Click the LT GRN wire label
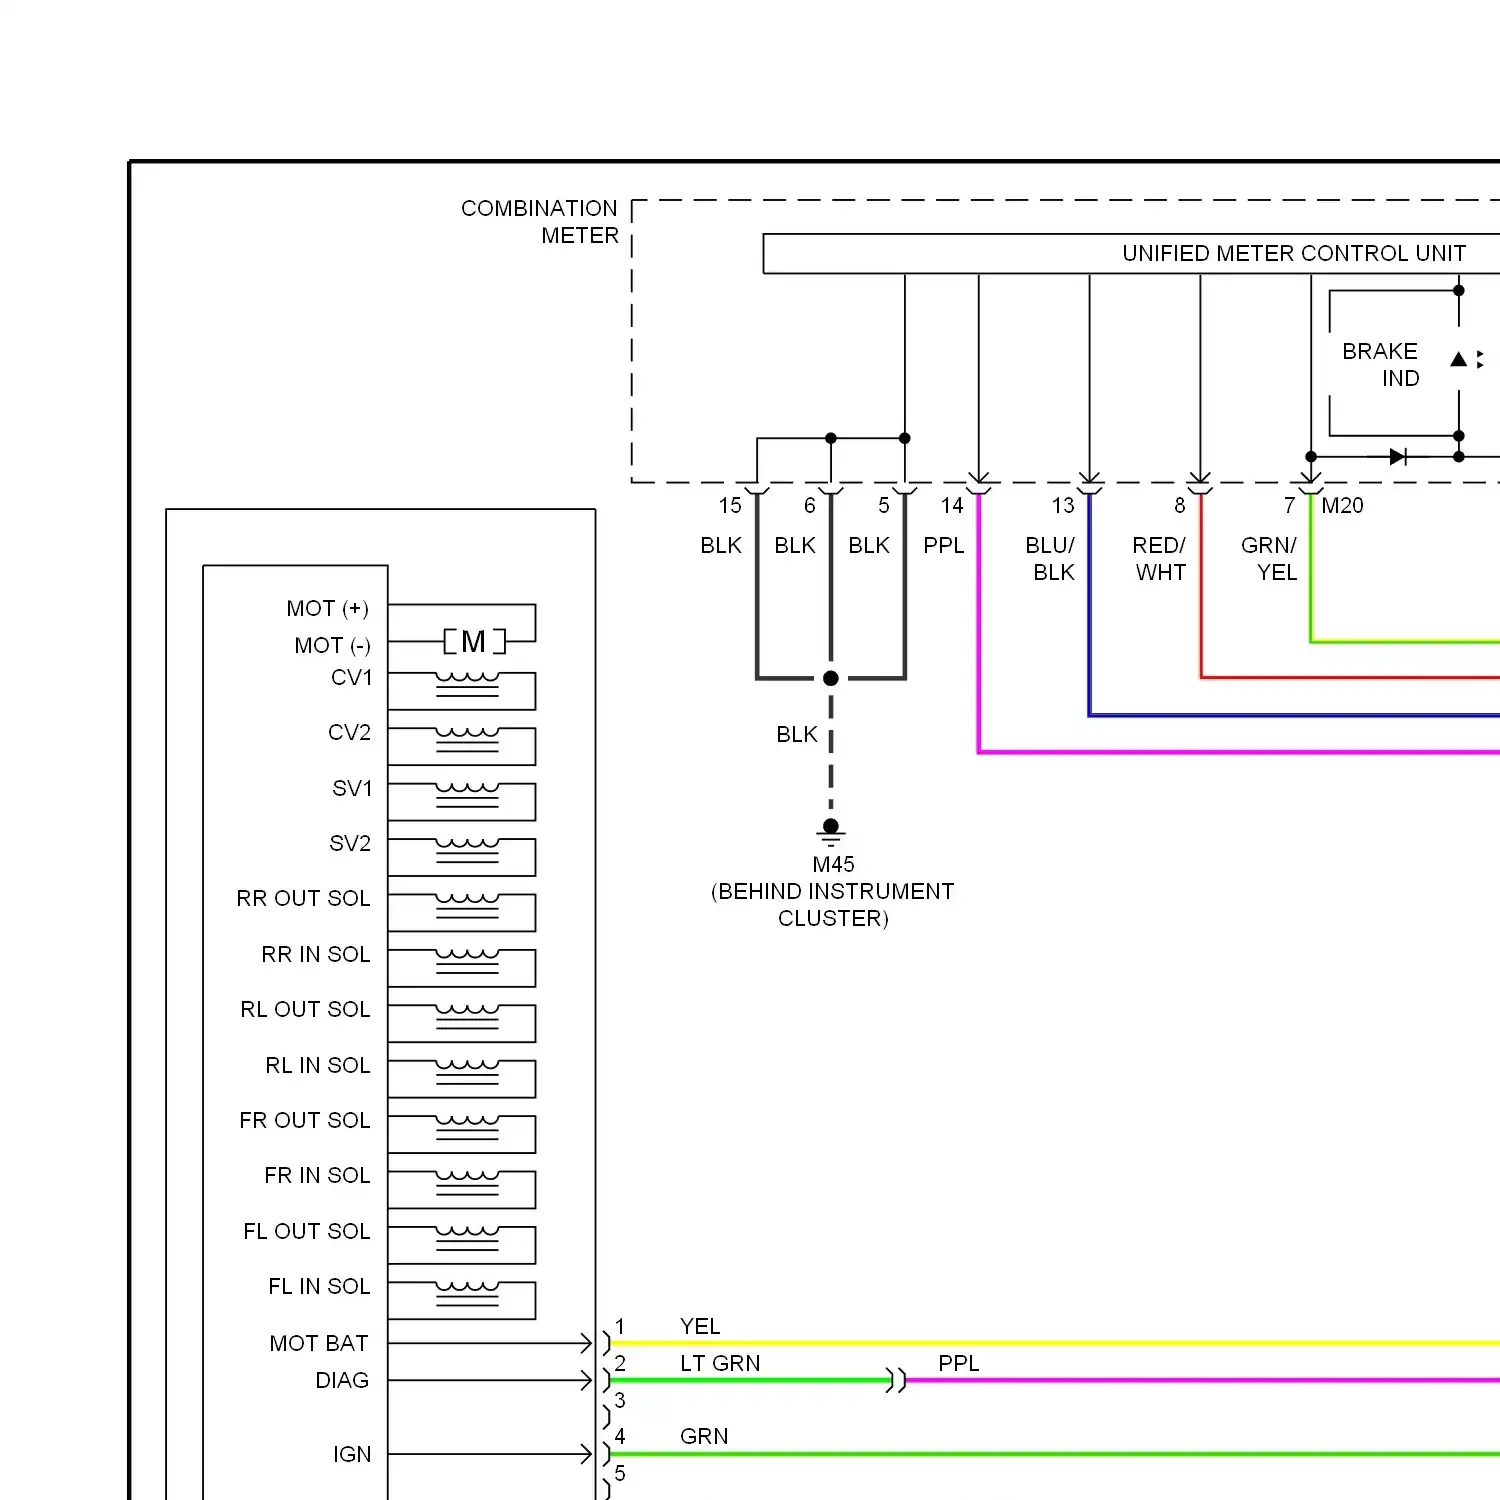 [720, 1364]
